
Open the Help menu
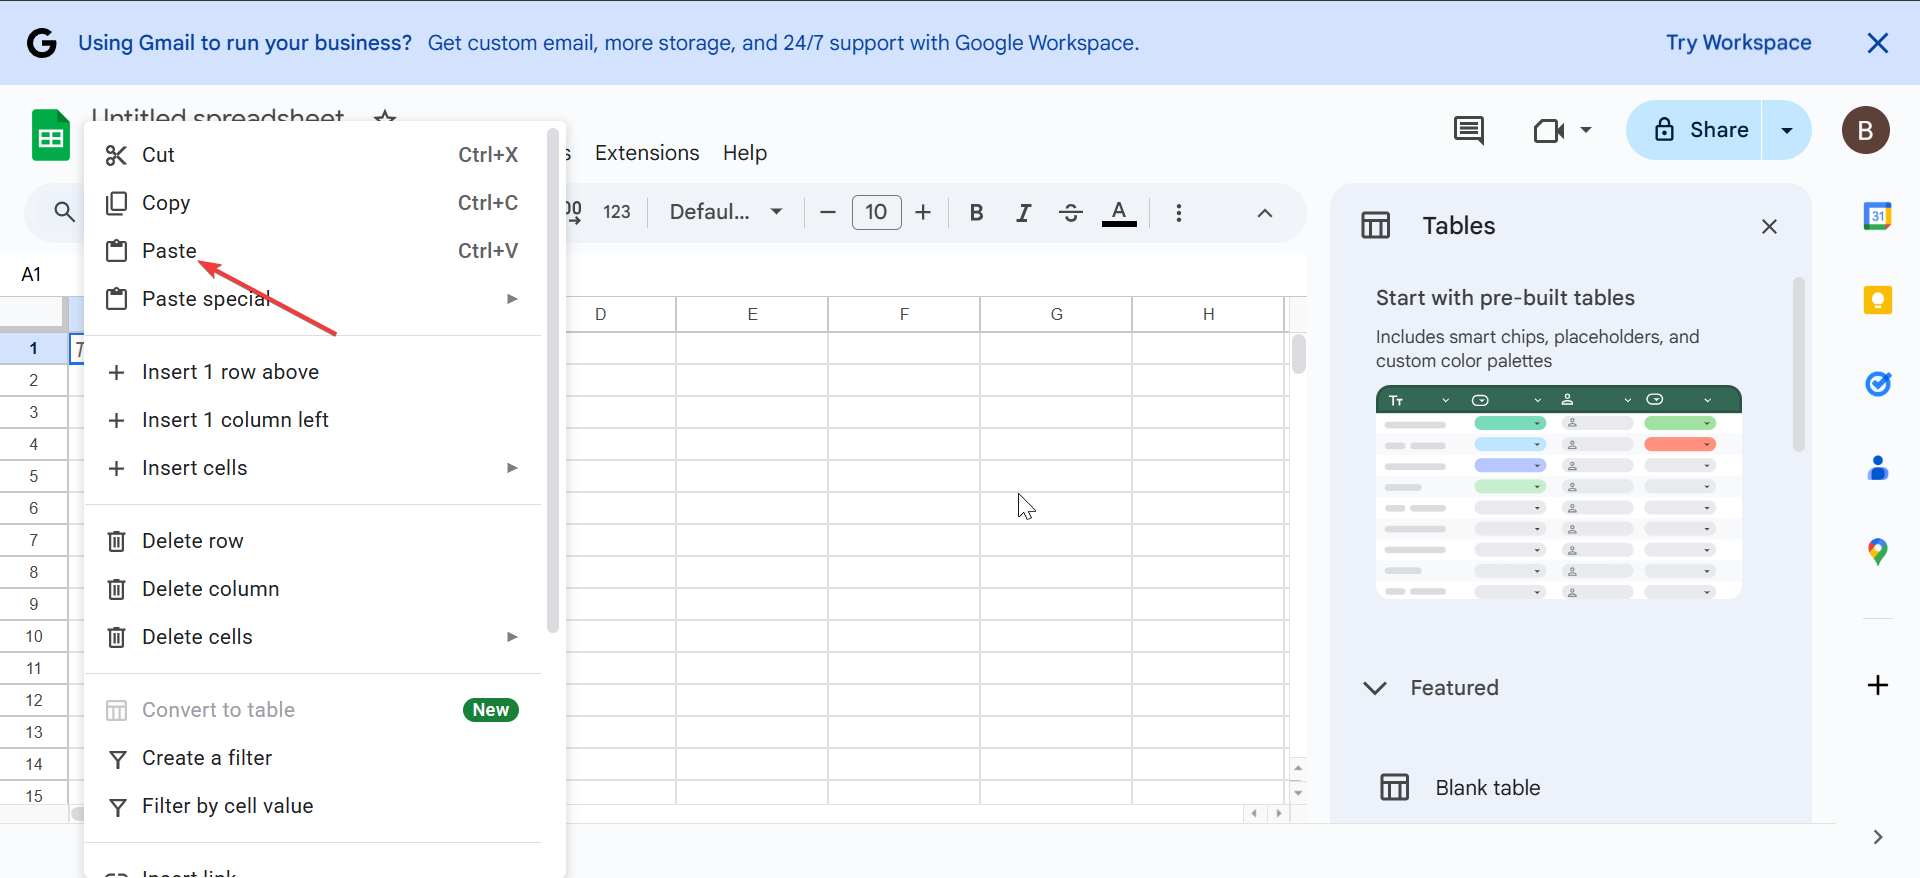click(x=745, y=153)
